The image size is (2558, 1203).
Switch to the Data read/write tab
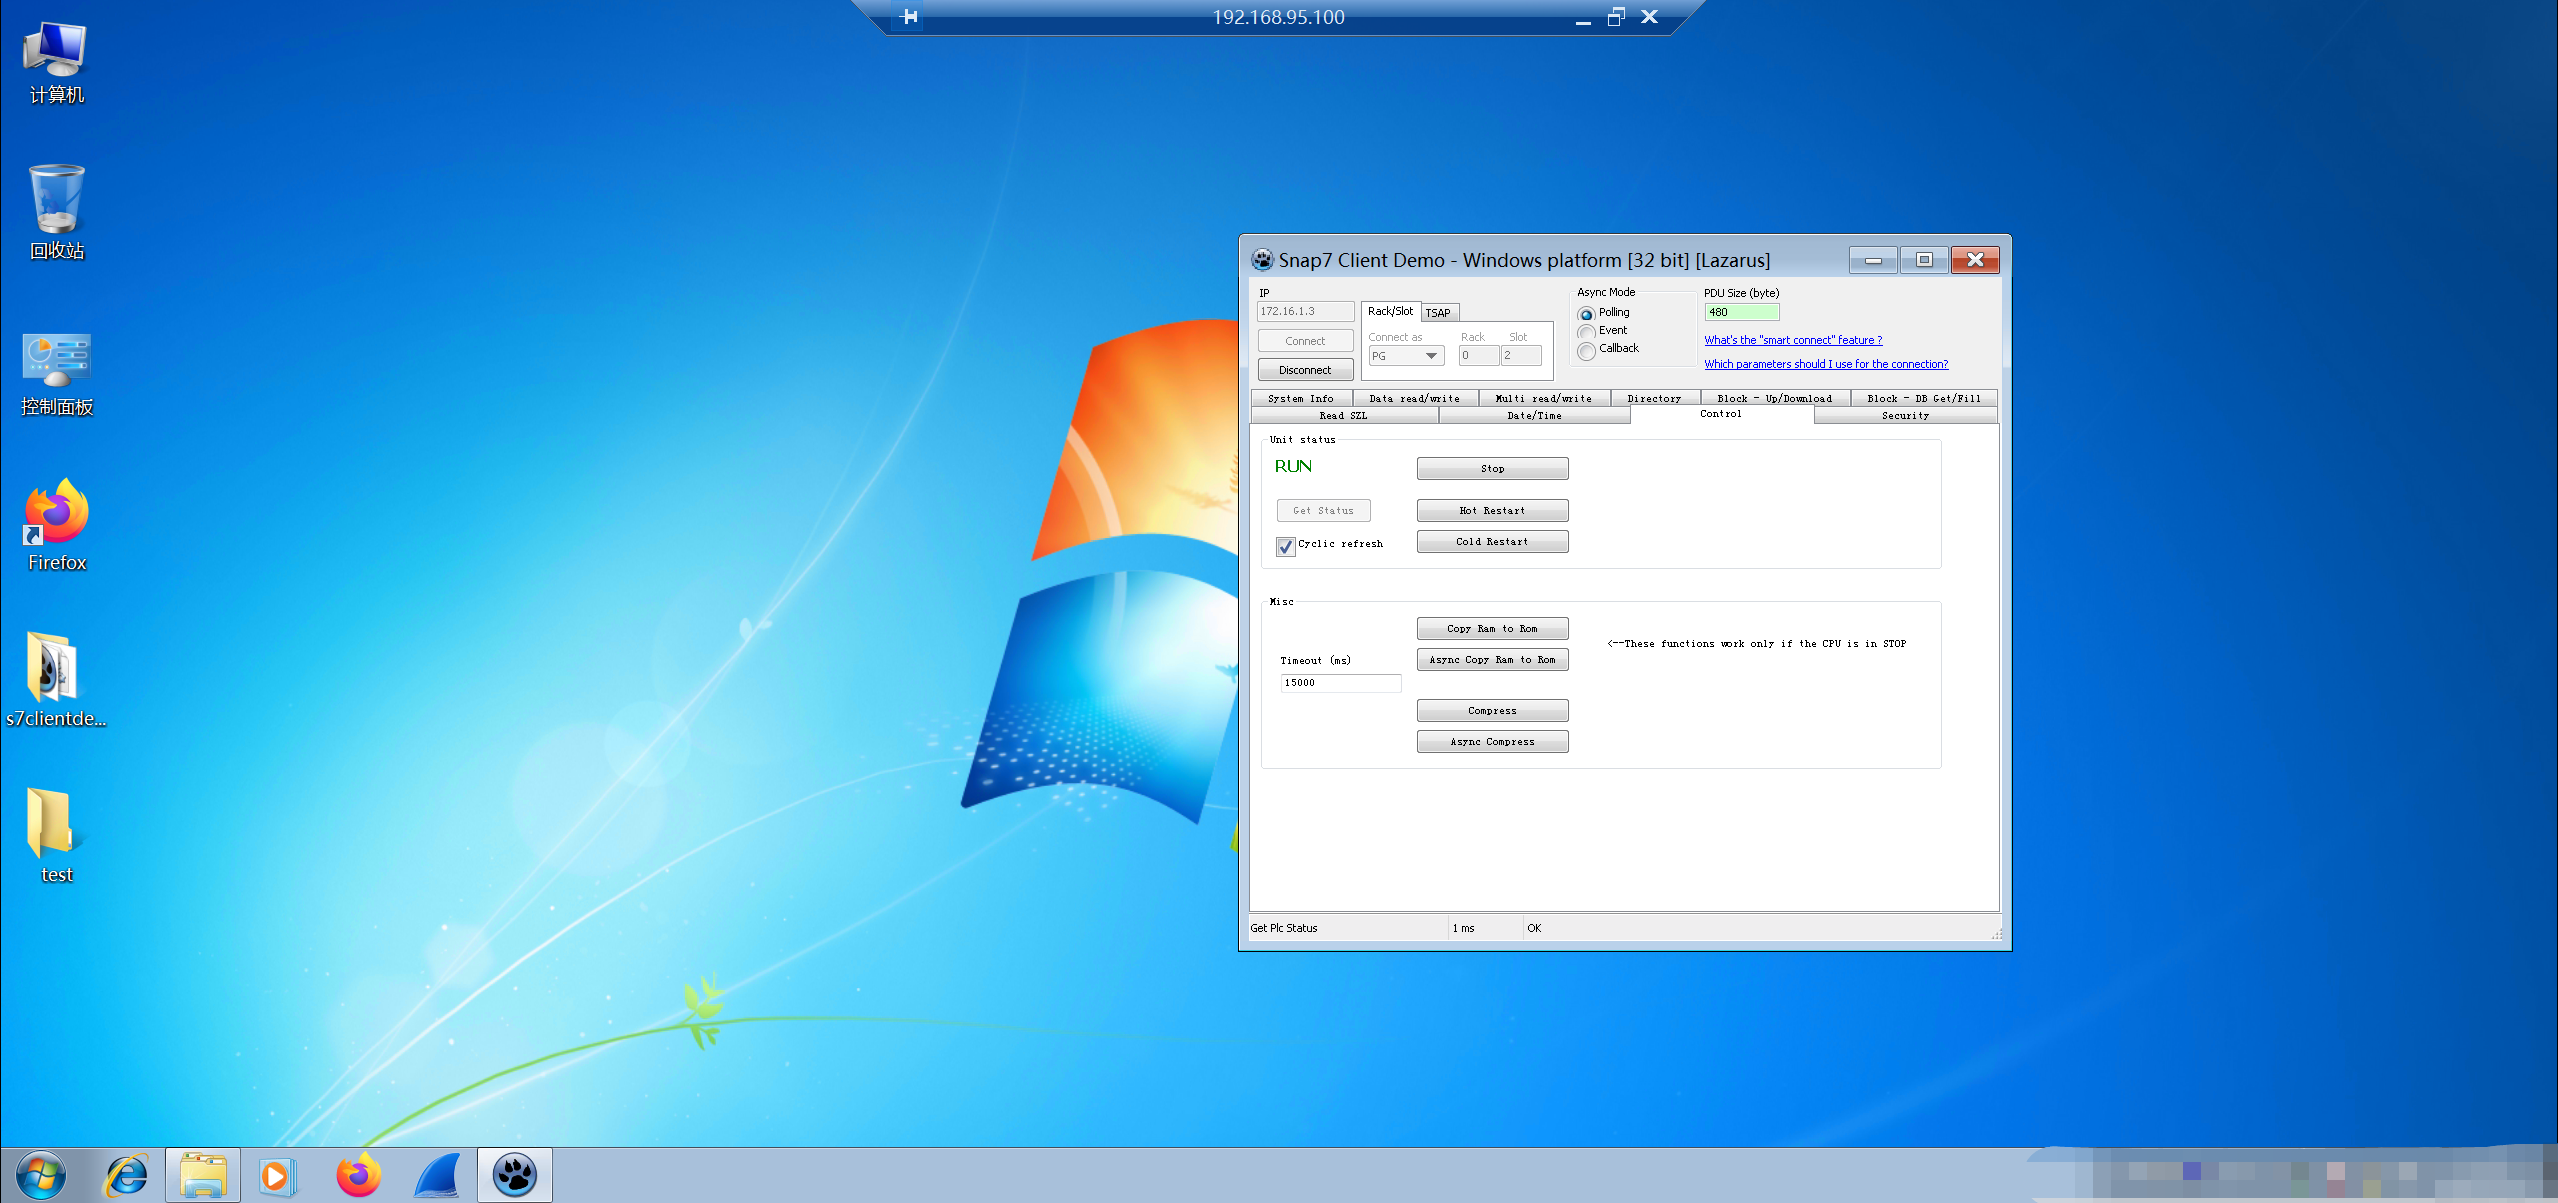coord(1414,398)
